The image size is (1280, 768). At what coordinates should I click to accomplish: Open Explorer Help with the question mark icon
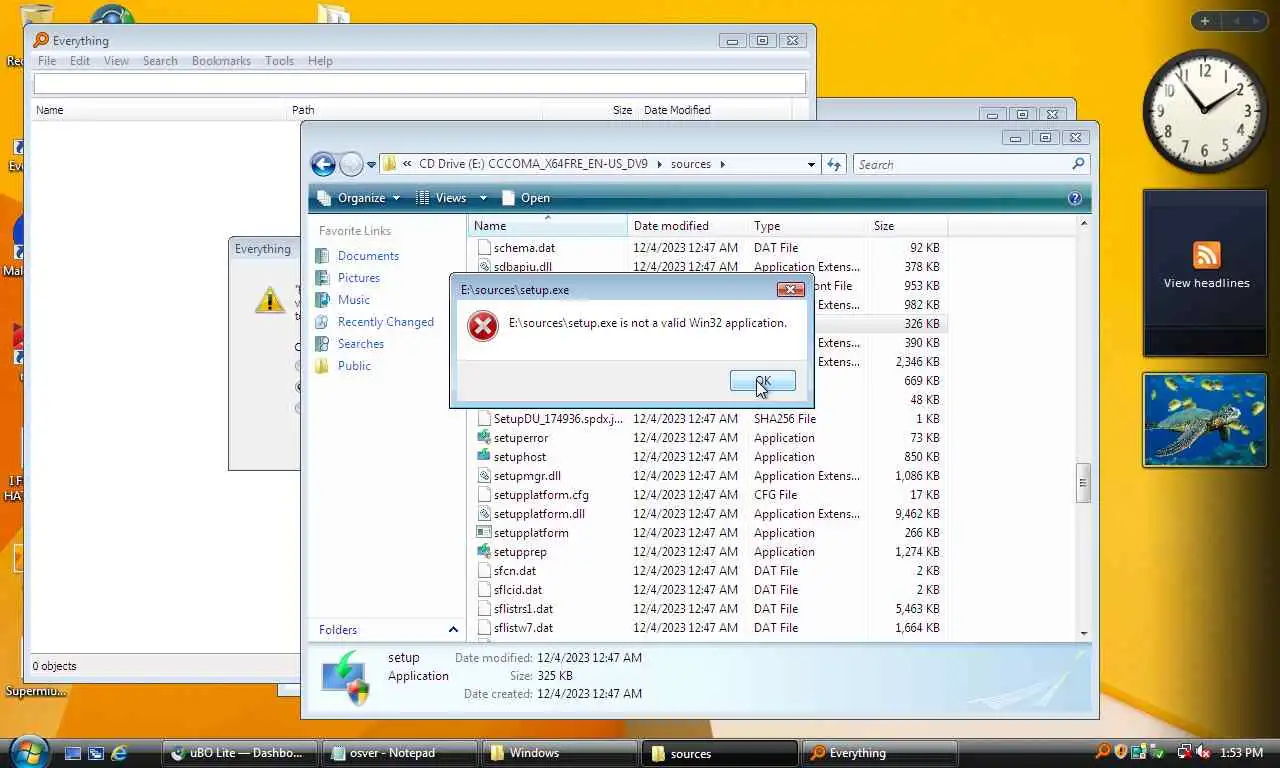1075,198
